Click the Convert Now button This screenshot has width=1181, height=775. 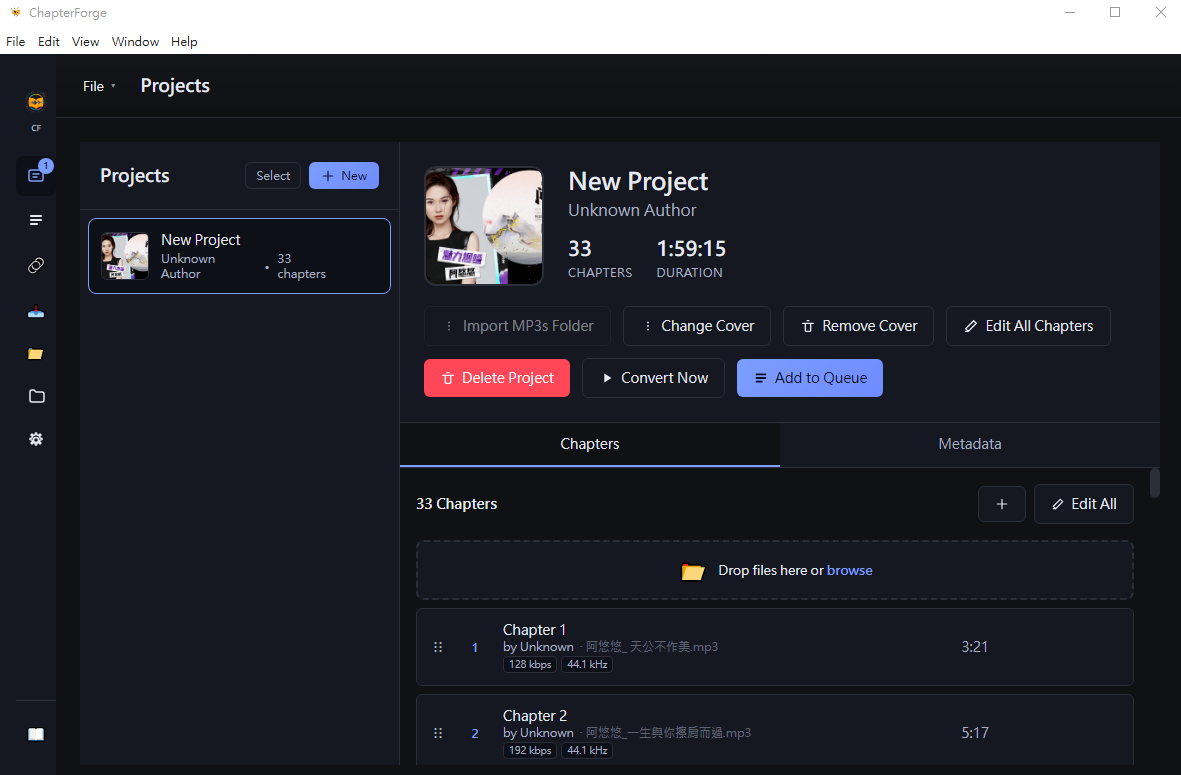653,378
